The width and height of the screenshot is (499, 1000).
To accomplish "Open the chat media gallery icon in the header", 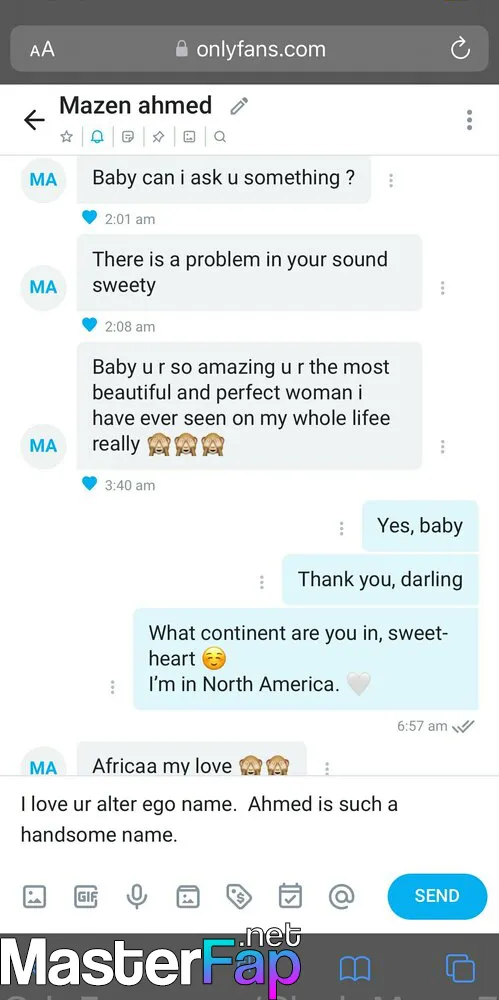I will [189, 136].
